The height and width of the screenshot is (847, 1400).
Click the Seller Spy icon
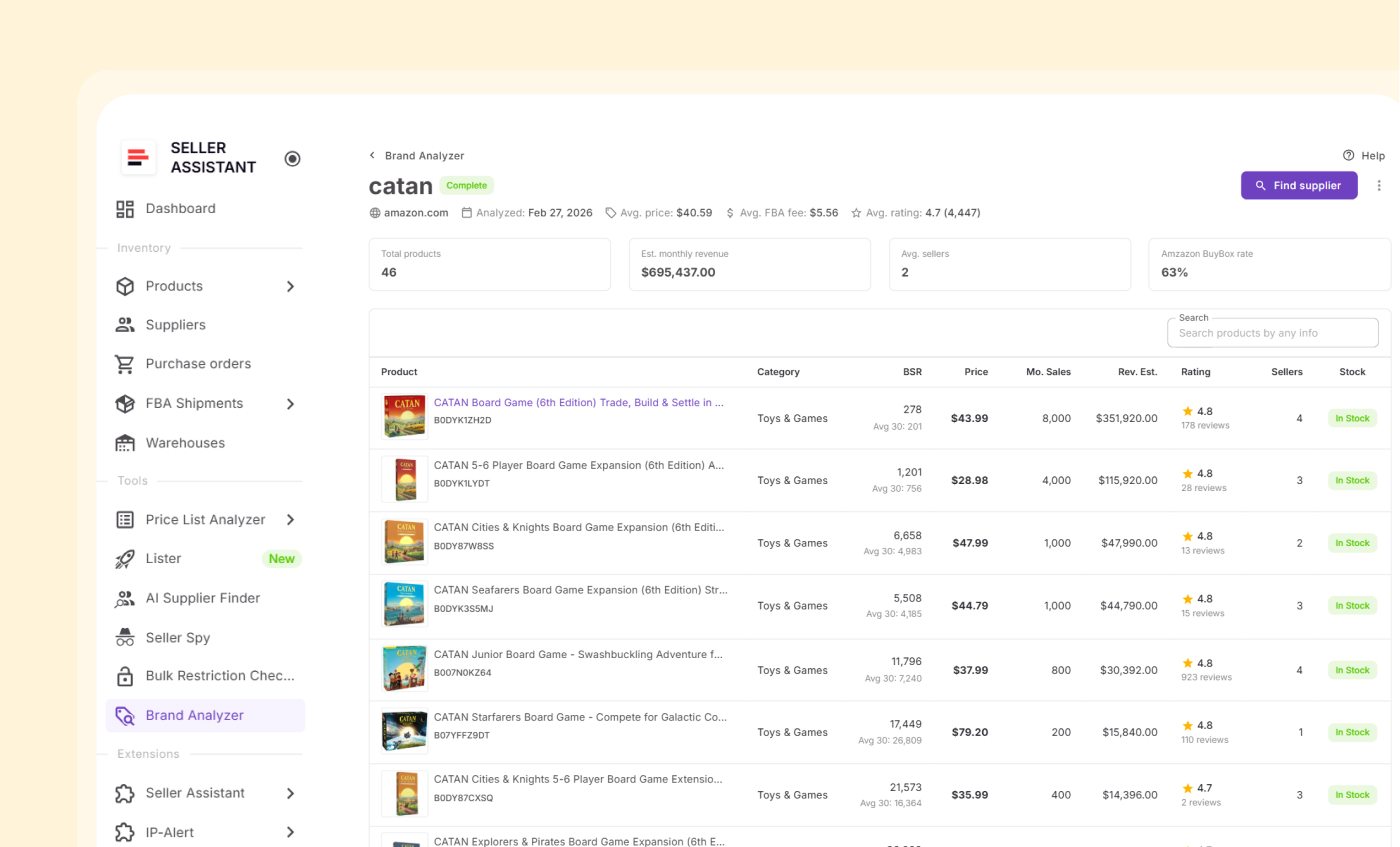125,638
